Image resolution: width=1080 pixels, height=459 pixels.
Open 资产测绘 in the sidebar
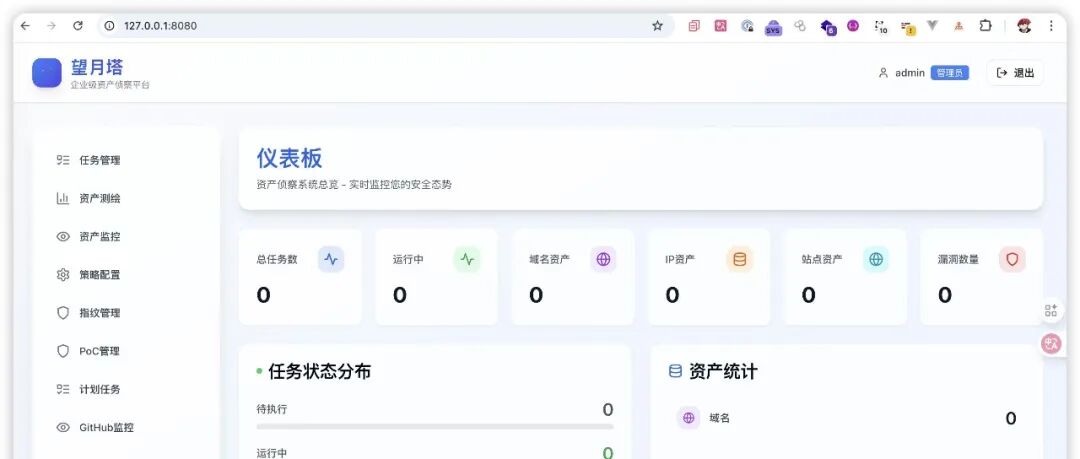click(x=126, y=198)
